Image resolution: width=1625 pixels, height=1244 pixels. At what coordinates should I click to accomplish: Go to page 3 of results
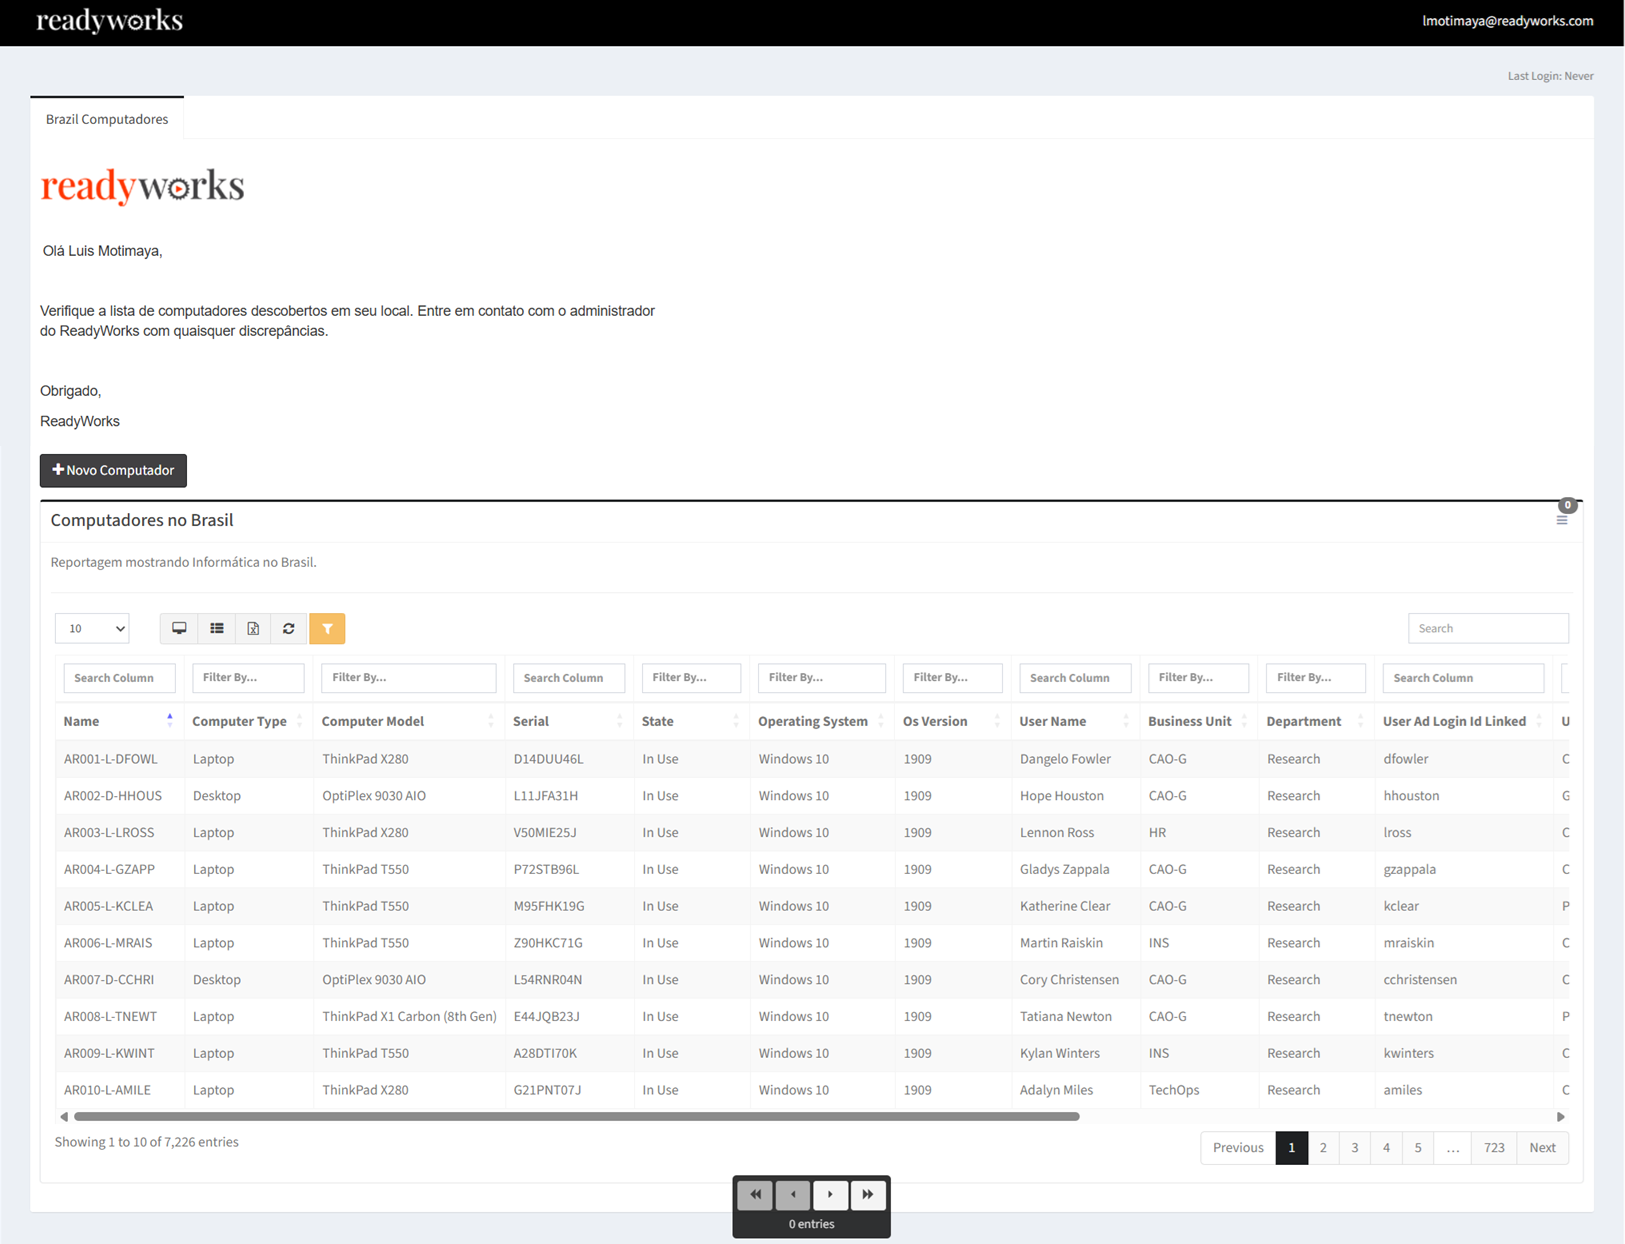click(x=1355, y=1147)
